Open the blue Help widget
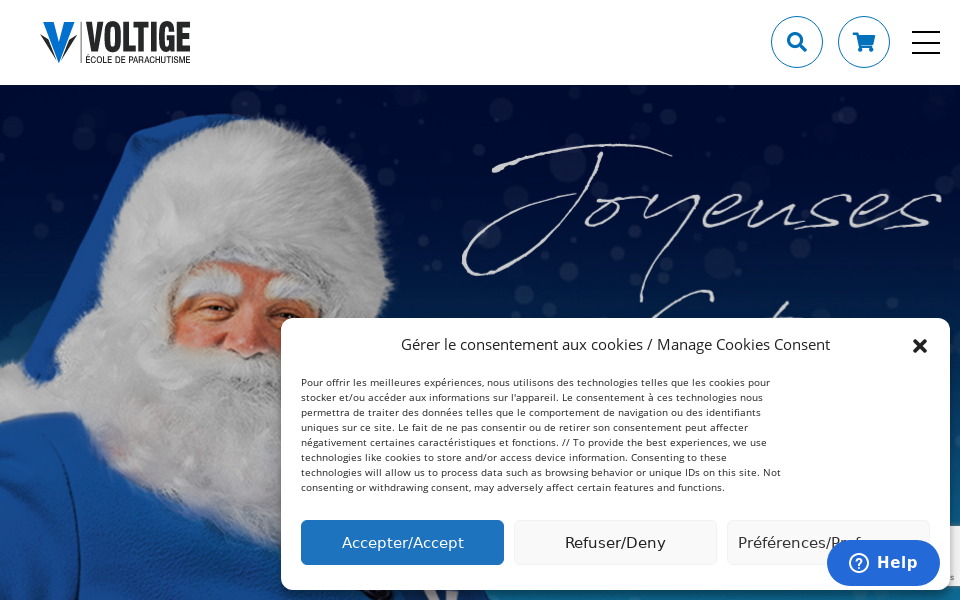 883,563
